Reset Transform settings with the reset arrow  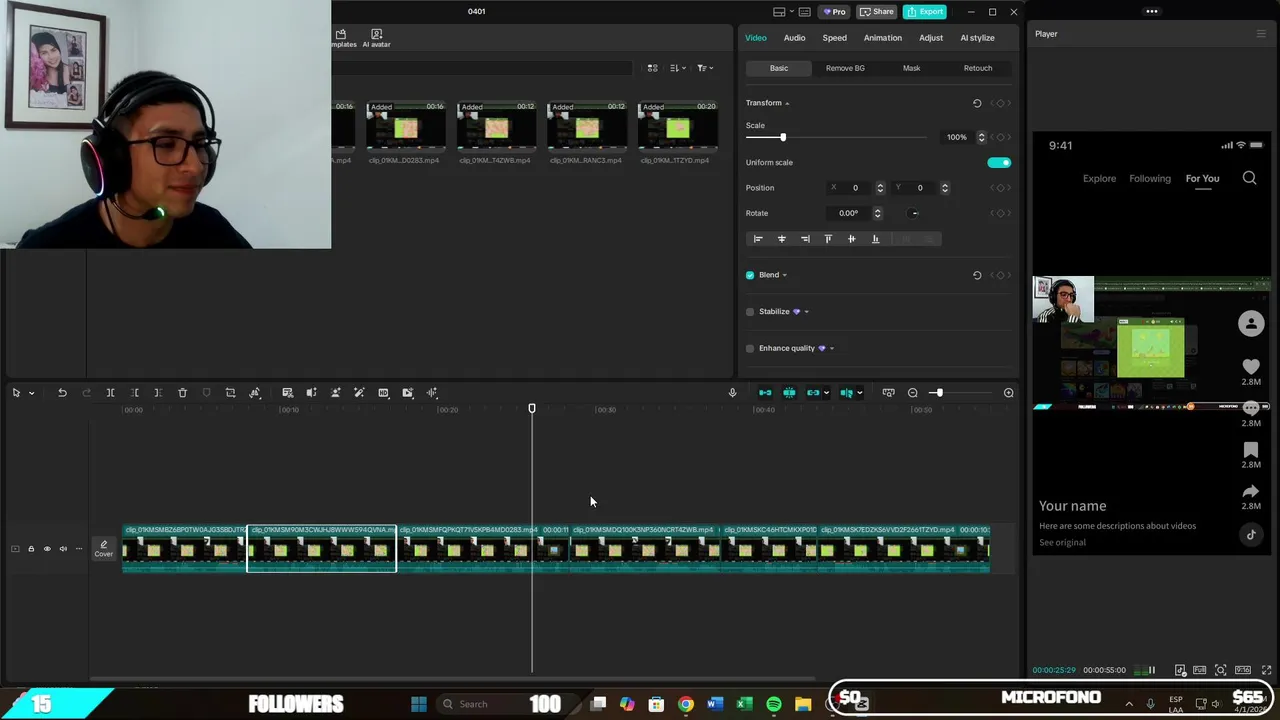tap(977, 103)
